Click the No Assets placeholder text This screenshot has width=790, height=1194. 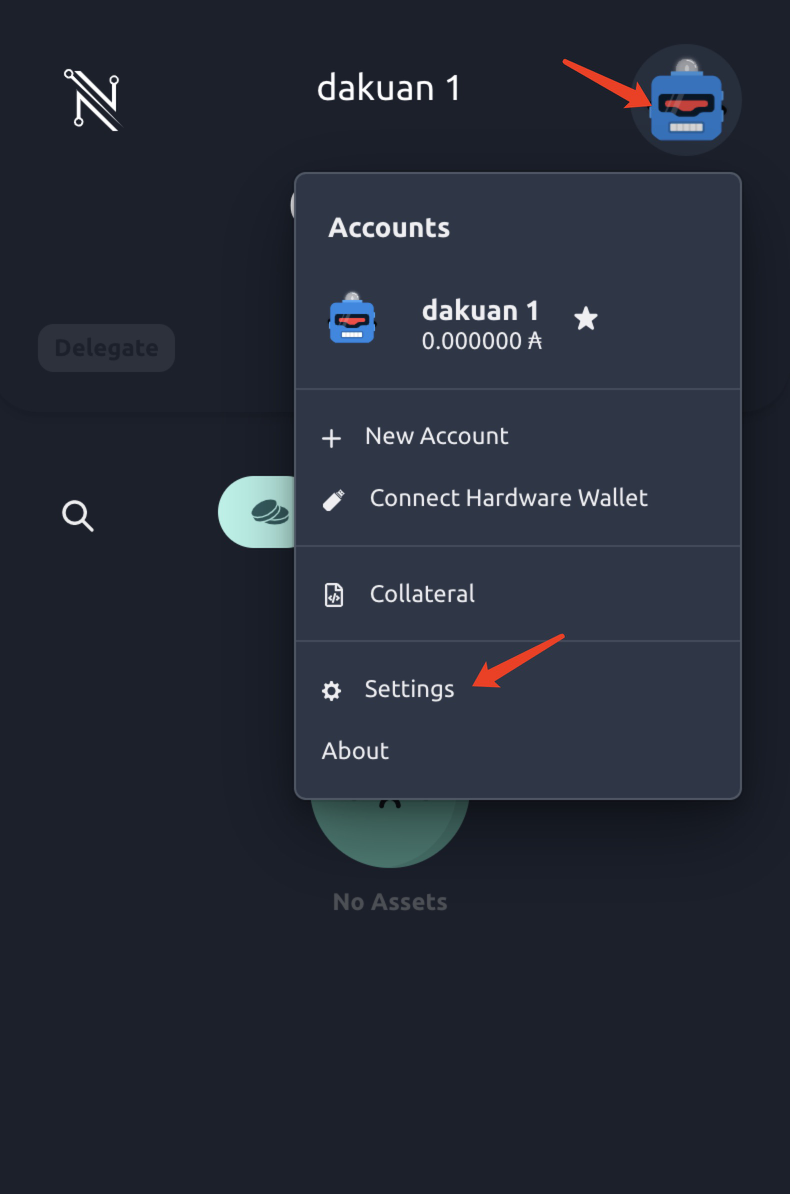[x=389, y=902]
